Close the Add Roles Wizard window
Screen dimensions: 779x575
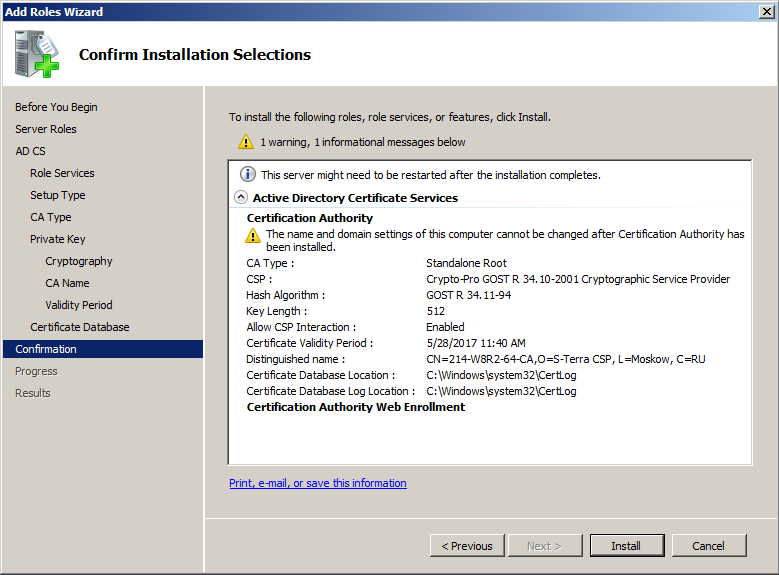(x=764, y=11)
